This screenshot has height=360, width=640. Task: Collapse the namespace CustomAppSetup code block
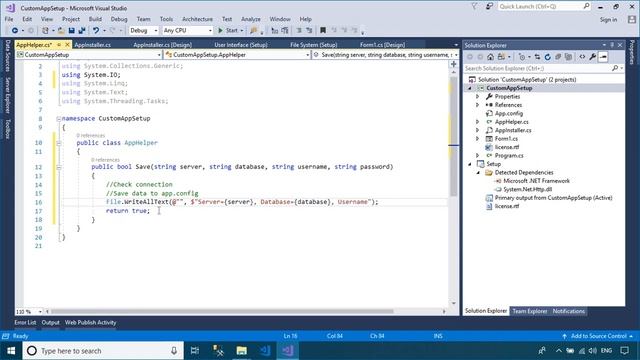click(x=59, y=119)
